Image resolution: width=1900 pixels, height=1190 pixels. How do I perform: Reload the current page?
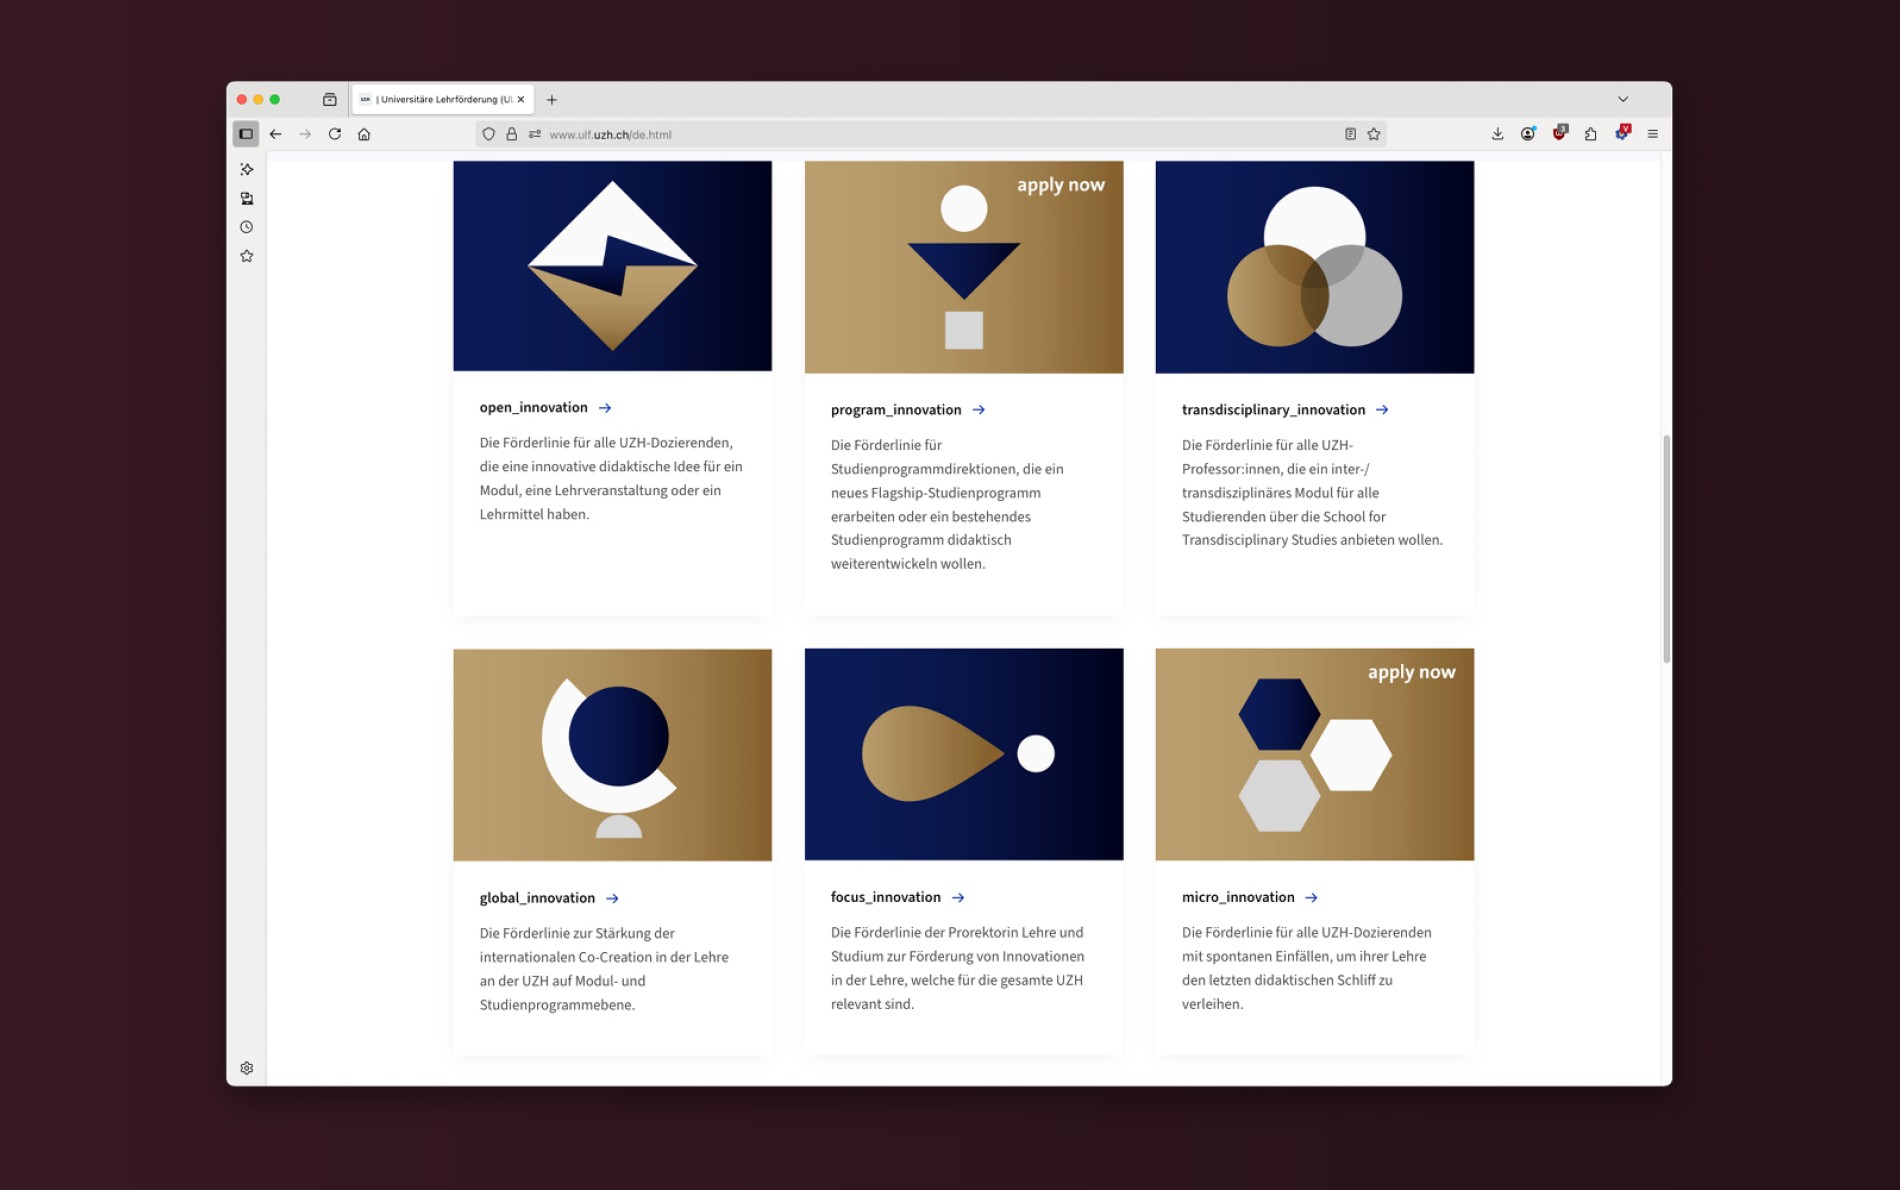[335, 134]
